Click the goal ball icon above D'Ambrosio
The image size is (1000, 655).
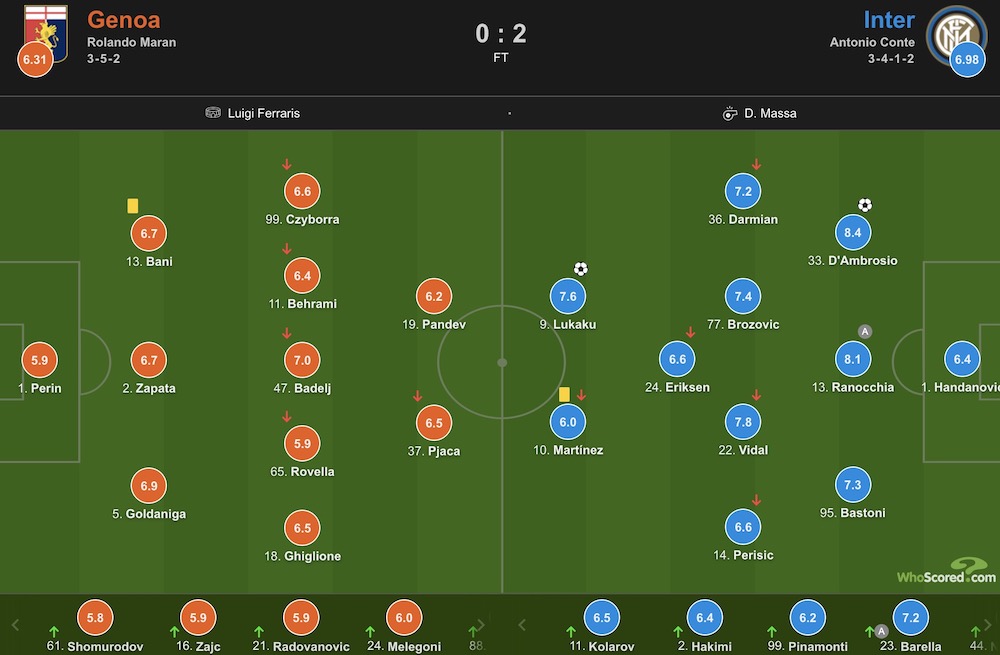[865, 205]
